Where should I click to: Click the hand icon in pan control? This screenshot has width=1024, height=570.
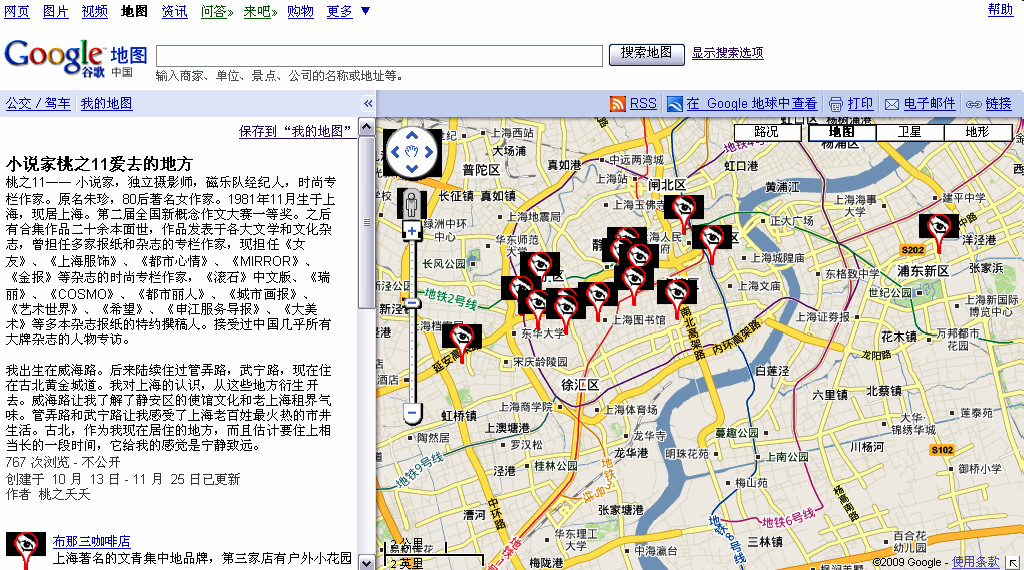411,151
